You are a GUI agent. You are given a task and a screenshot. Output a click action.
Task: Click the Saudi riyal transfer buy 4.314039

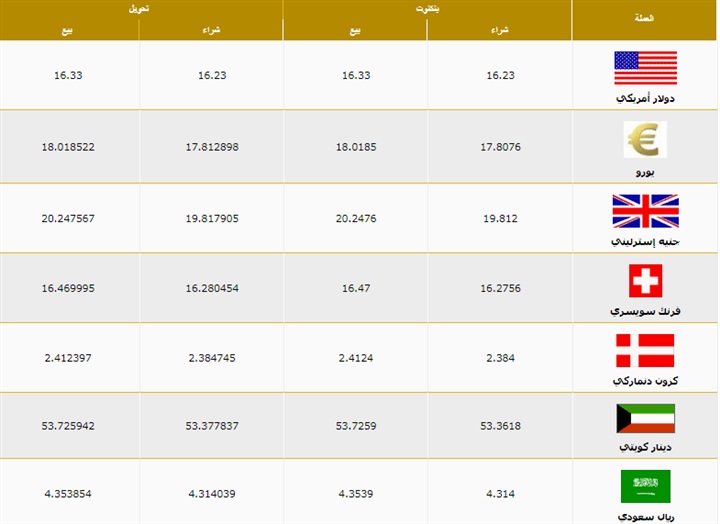[x=212, y=493]
